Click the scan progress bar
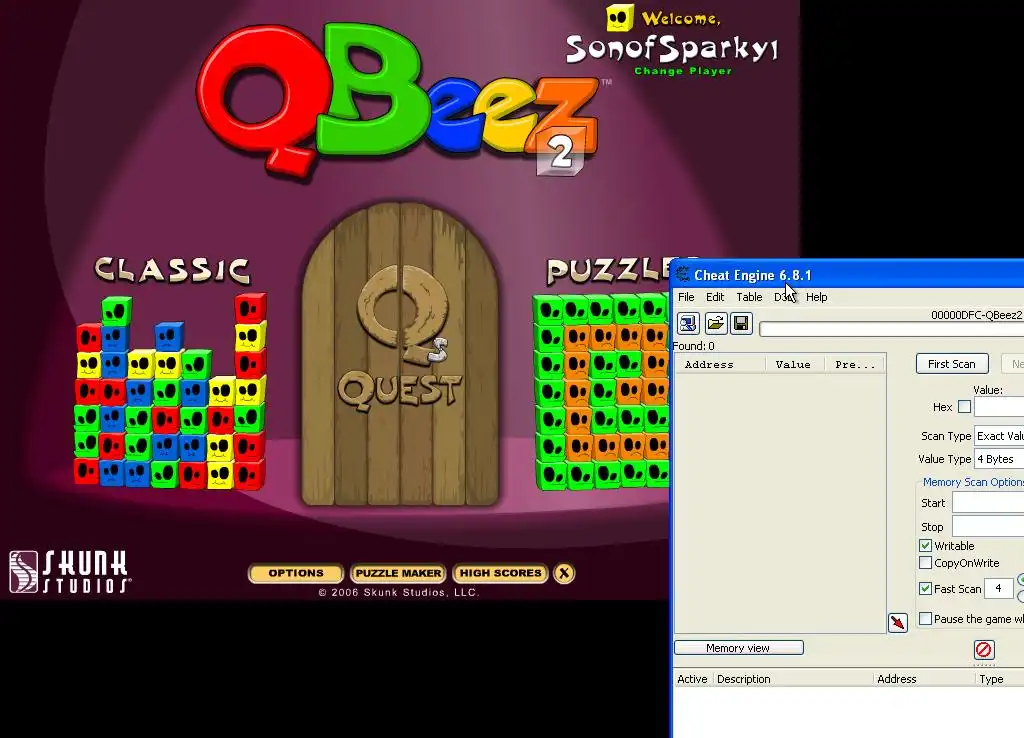This screenshot has width=1024, height=738. (x=891, y=330)
